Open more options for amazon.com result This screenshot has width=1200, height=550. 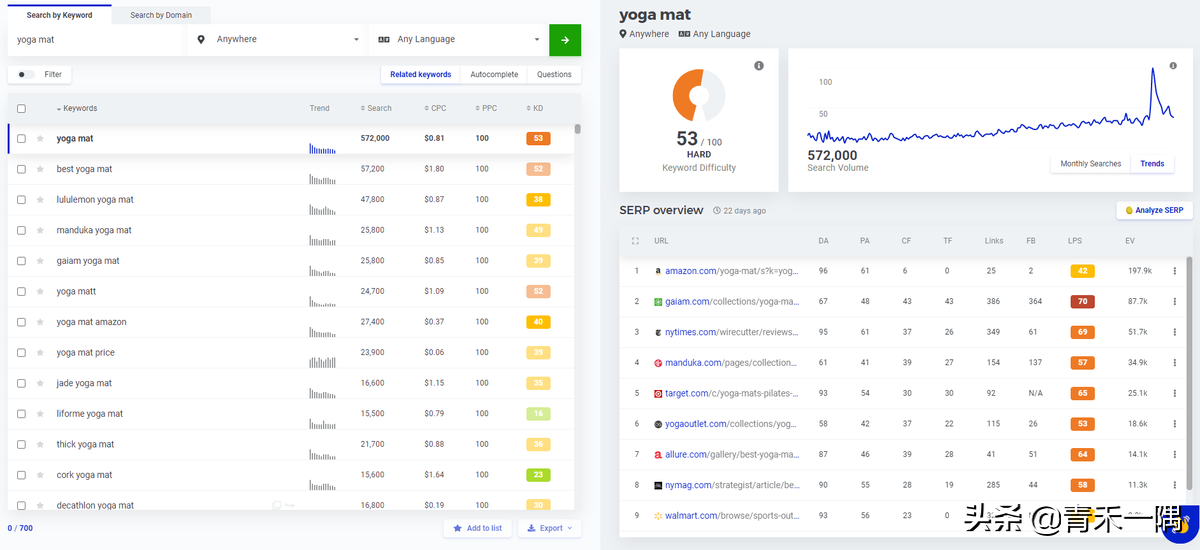pyautogui.click(x=1174, y=271)
